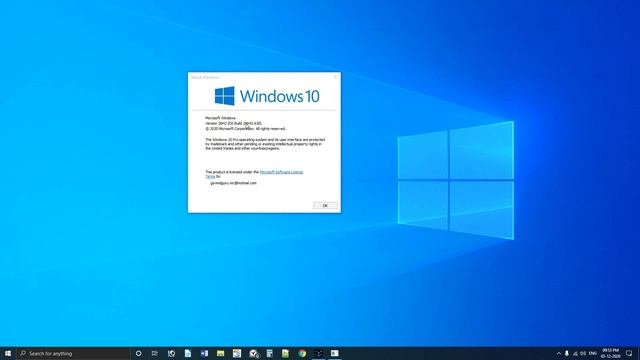Image resolution: width=640 pixels, height=360 pixels.
Task: Click the microphone tray icon
Action: pyautogui.click(x=567, y=353)
